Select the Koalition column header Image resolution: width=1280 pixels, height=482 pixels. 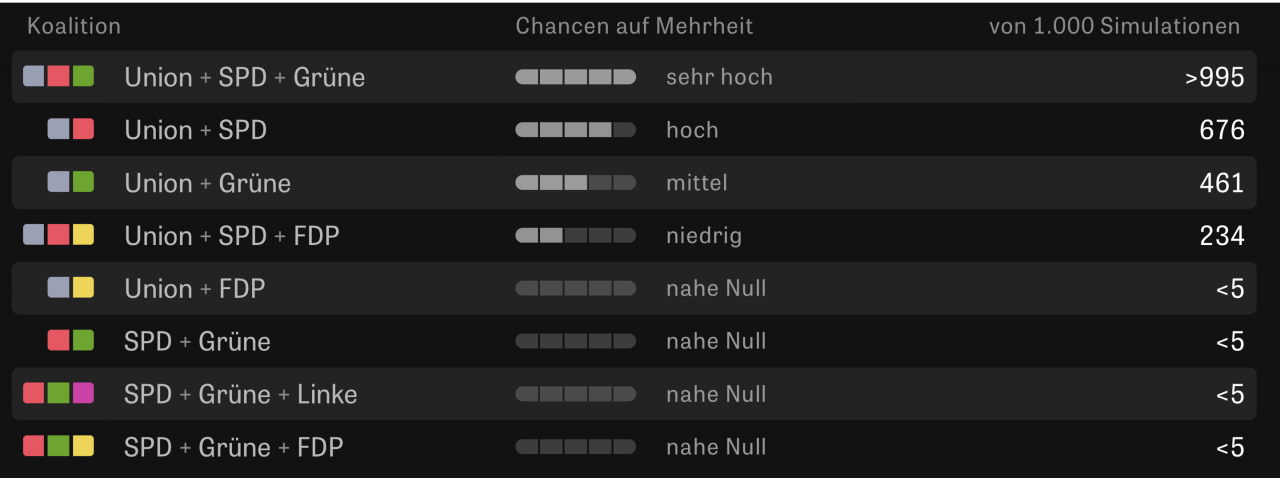74,26
